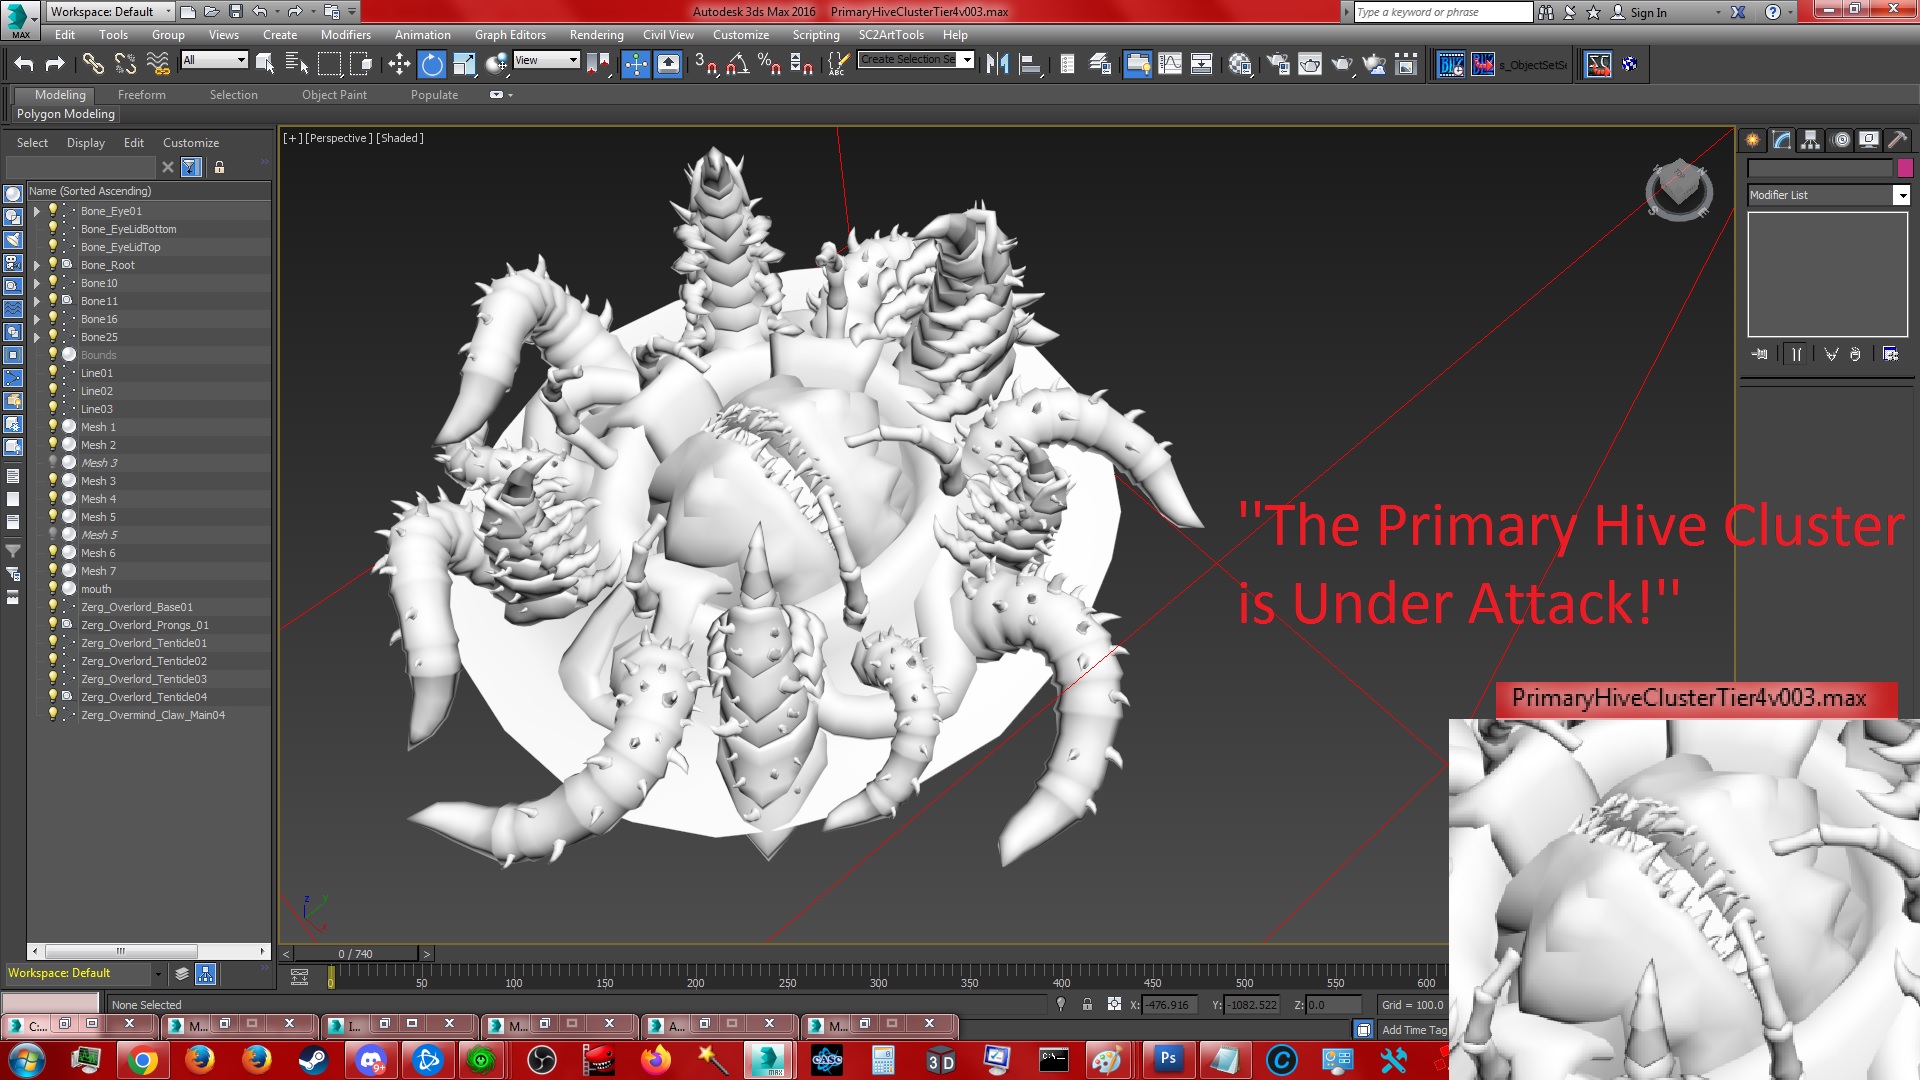Activate Bind to Space Warp tool

click(158, 64)
